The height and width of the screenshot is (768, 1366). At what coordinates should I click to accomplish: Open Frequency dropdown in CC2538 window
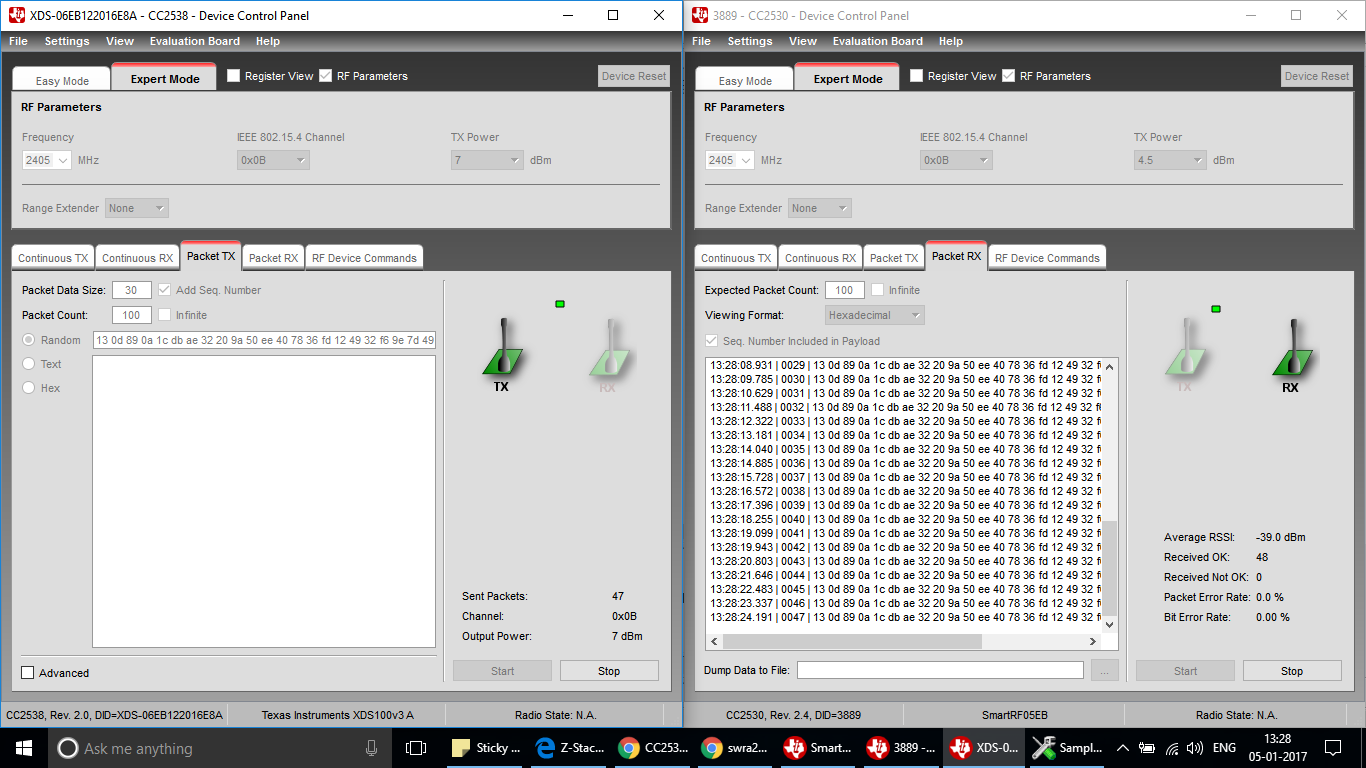46,160
